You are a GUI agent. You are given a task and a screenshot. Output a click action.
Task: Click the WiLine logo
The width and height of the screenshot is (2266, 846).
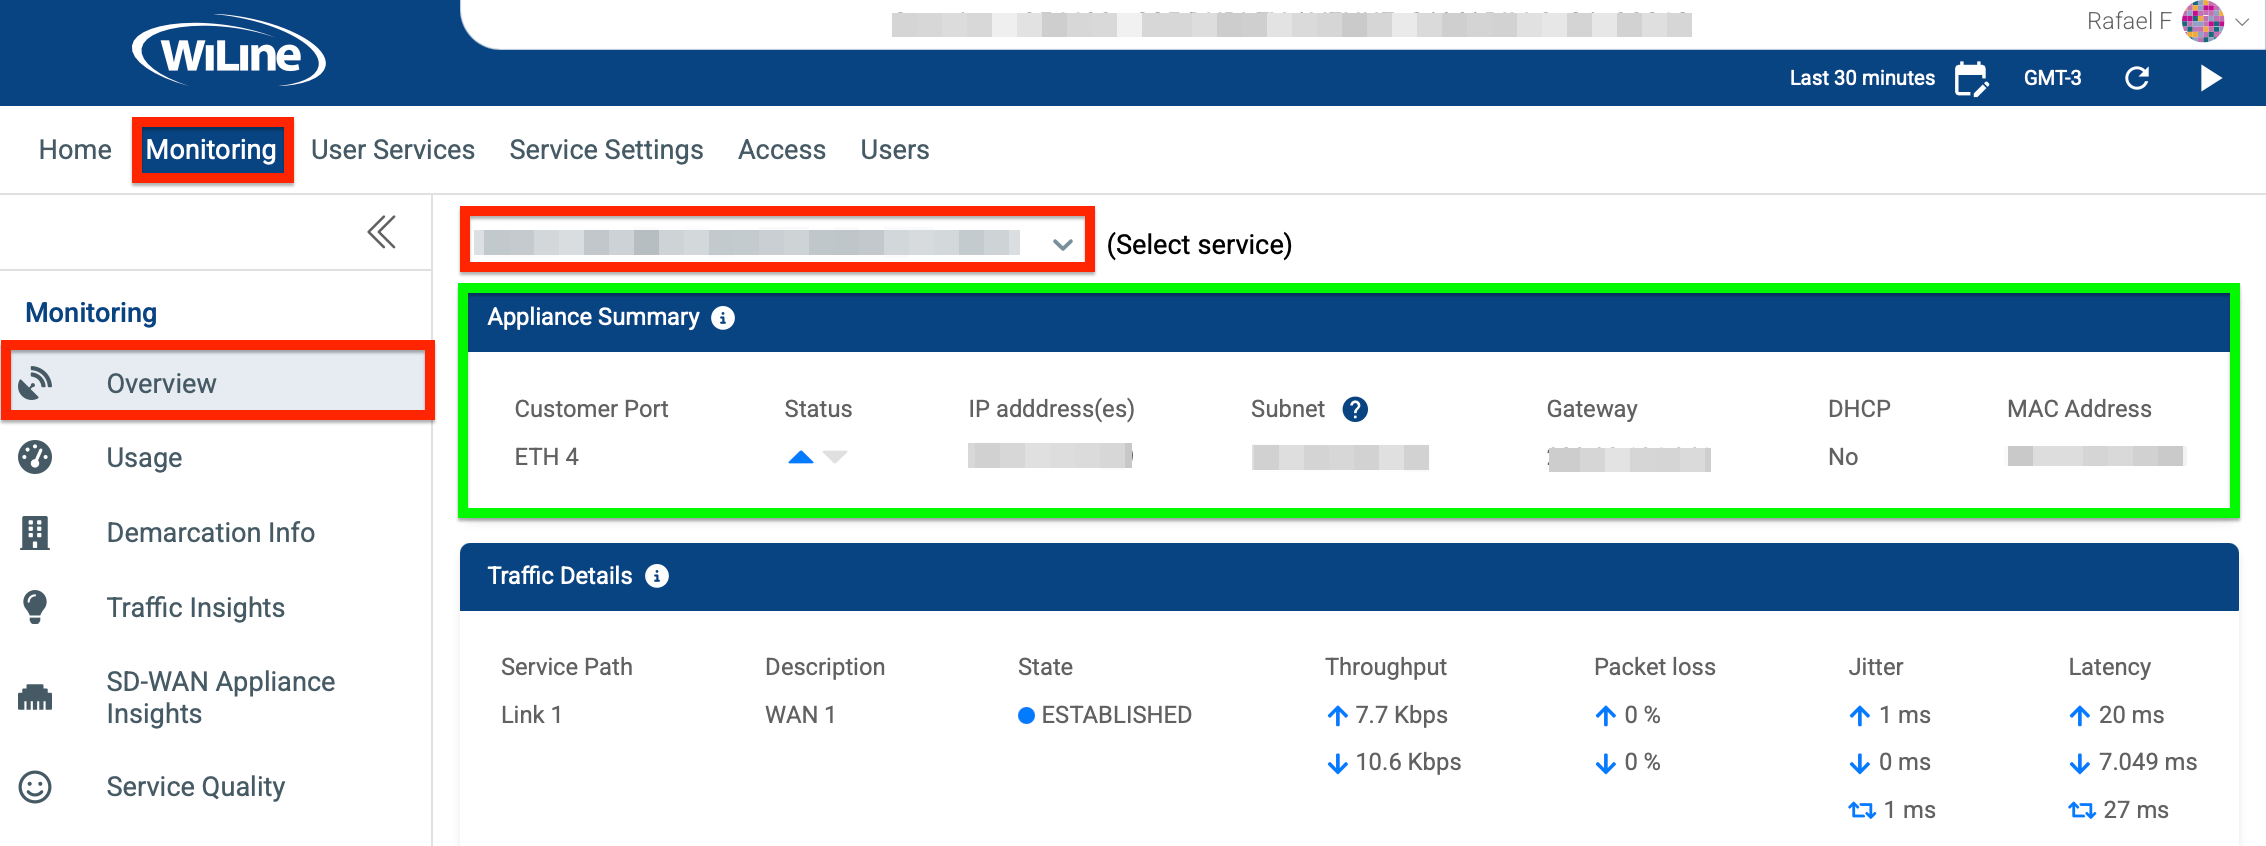[229, 54]
